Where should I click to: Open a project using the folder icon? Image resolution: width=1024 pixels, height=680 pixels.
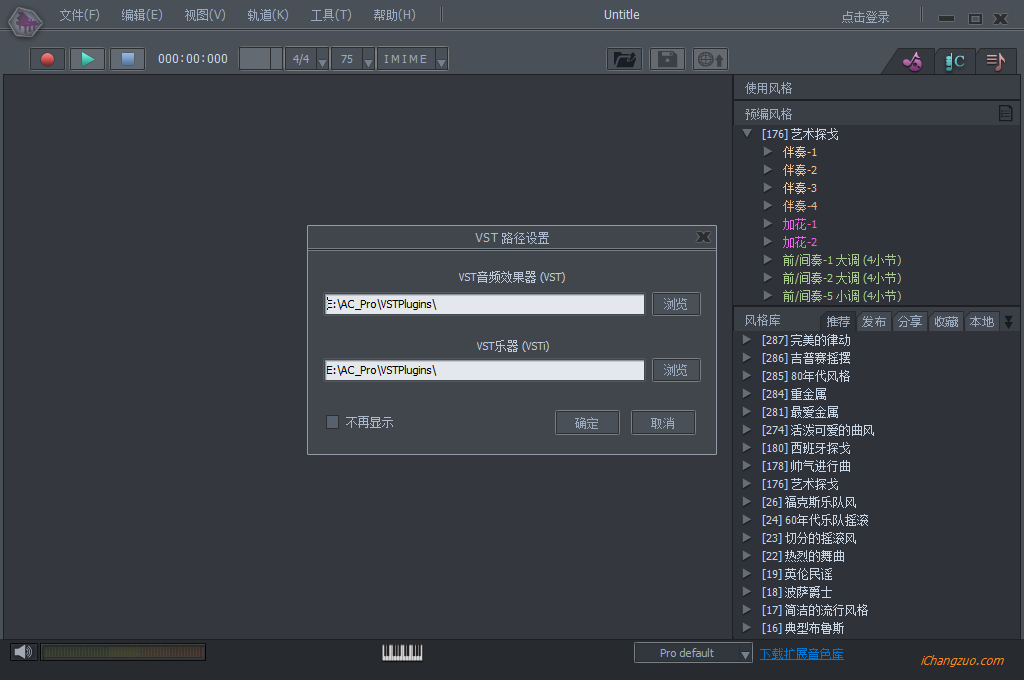tap(624, 58)
